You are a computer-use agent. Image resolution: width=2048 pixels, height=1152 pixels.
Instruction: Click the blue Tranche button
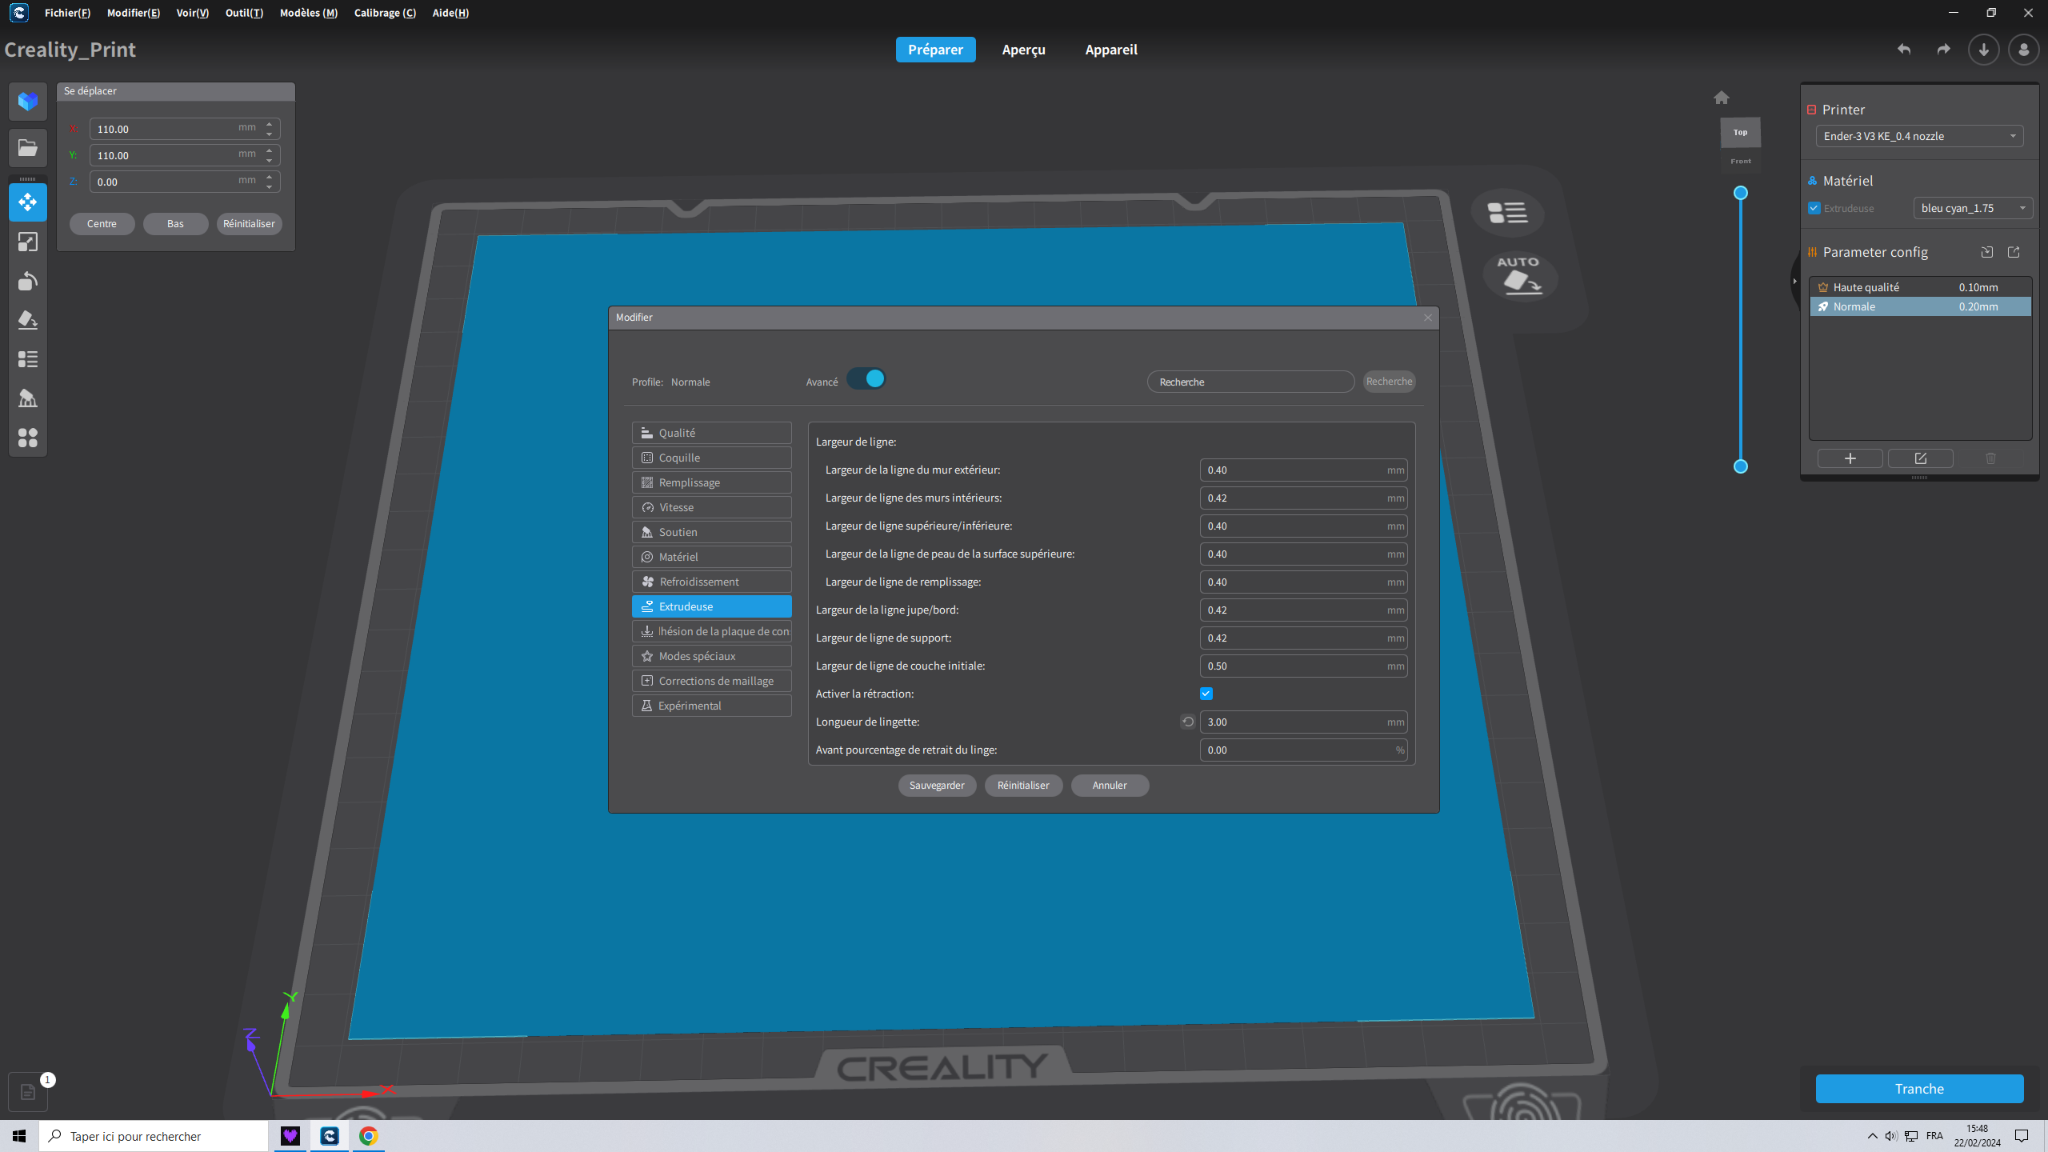[1919, 1089]
